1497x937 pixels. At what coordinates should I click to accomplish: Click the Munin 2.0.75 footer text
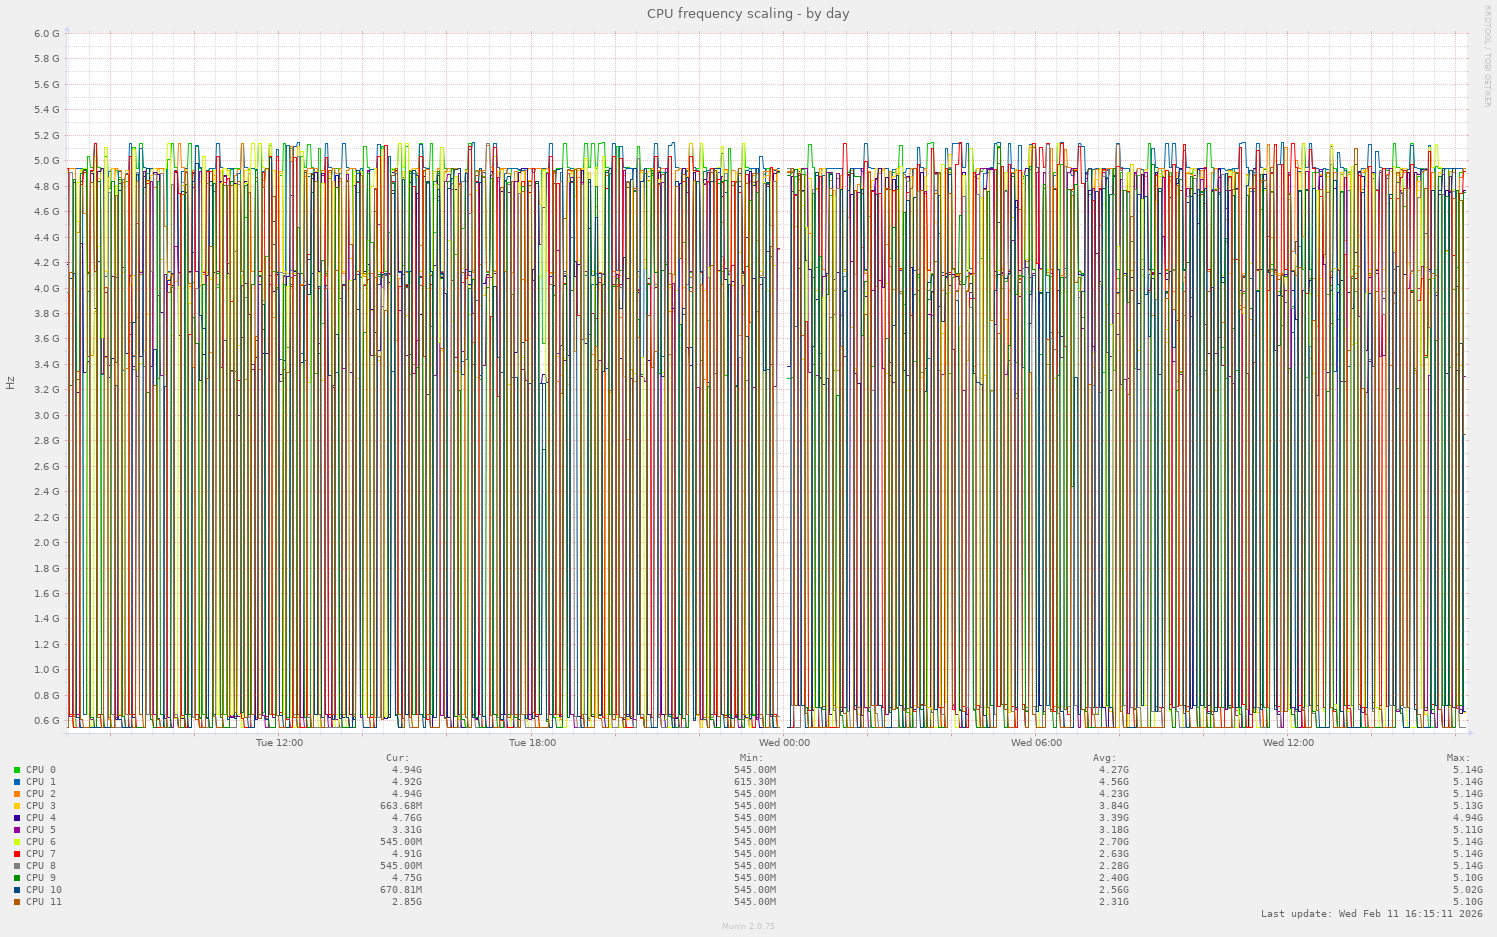tap(748, 926)
